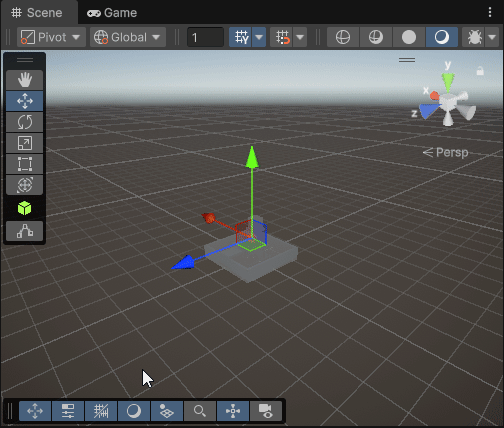Toggle the search overlay magnifier button
This screenshot has height=428, width=504.
point(200,411)
